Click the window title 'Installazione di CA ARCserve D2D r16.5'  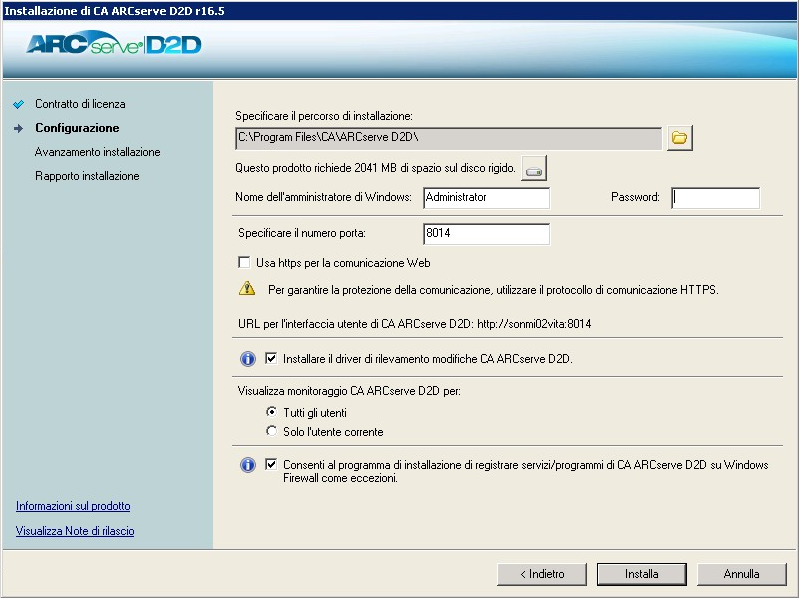click(x=114, y=11)
